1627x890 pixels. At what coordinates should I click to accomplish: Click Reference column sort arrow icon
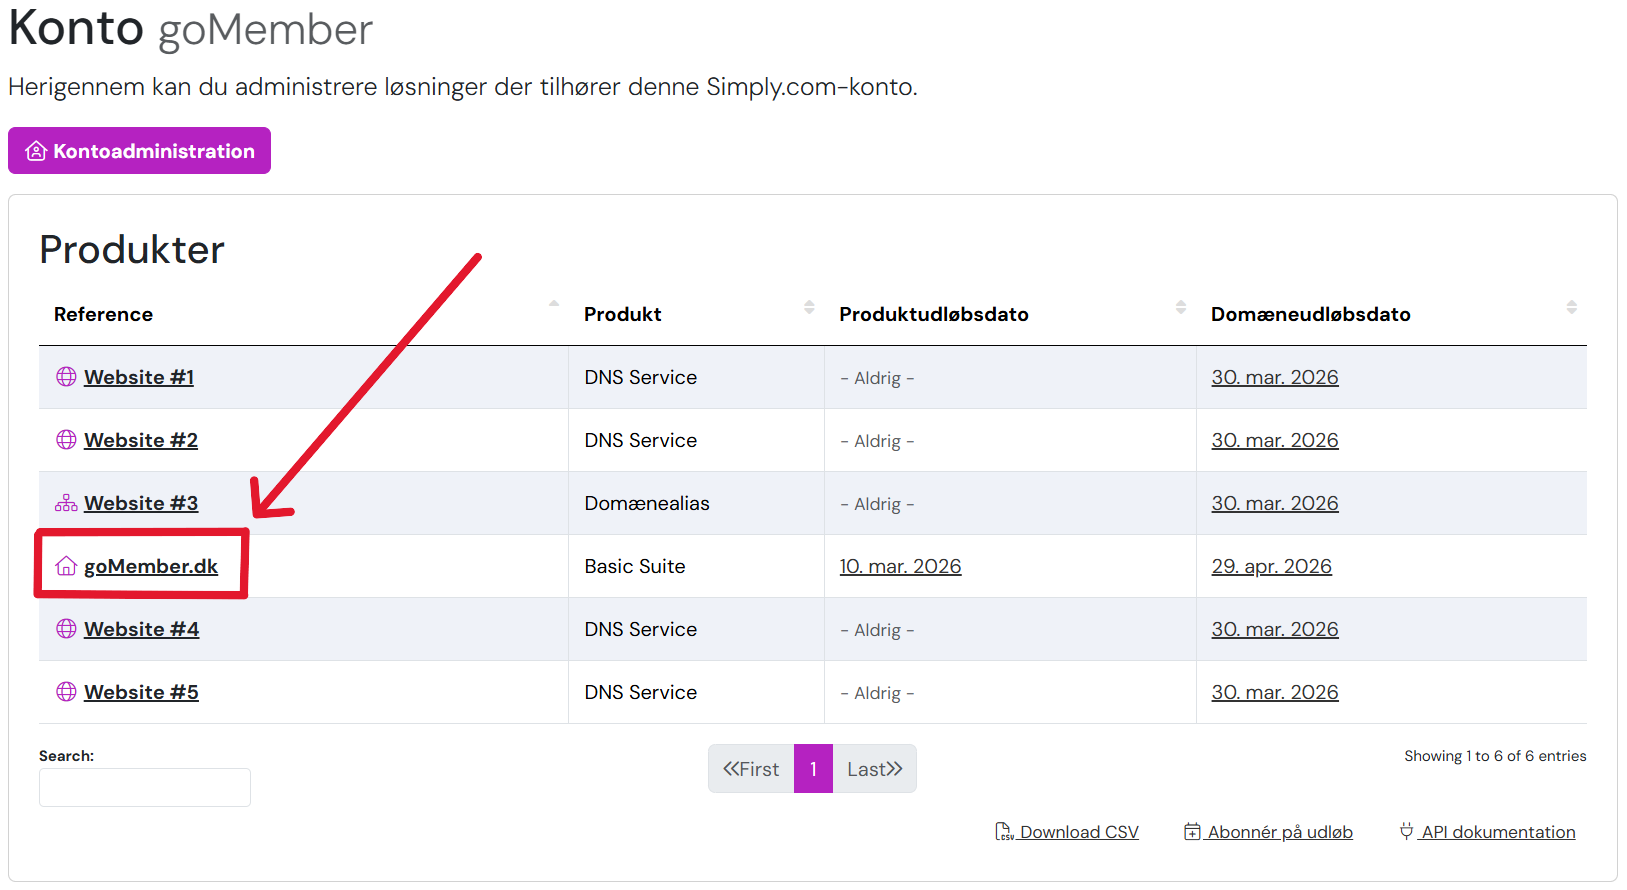[554, 304]
